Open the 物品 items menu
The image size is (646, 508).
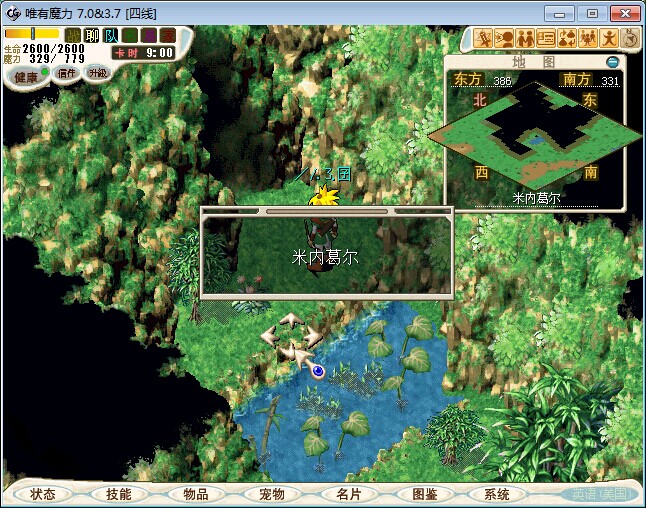coord(195,494)
